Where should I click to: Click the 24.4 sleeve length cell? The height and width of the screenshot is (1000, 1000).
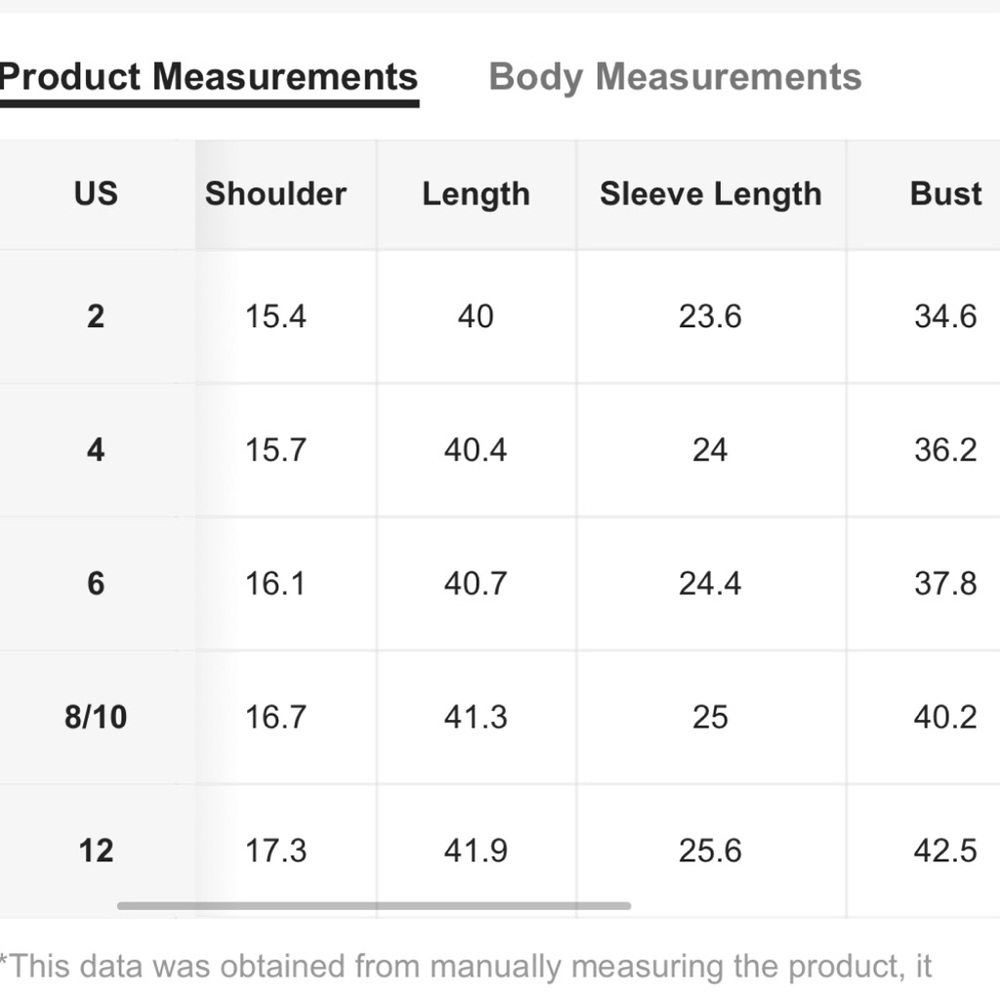point(710,584)
